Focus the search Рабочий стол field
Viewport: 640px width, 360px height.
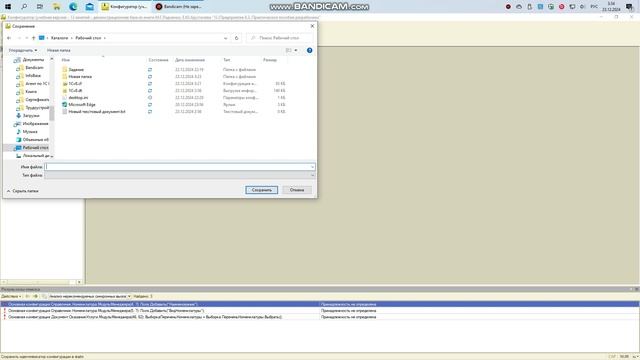point(280,38)
